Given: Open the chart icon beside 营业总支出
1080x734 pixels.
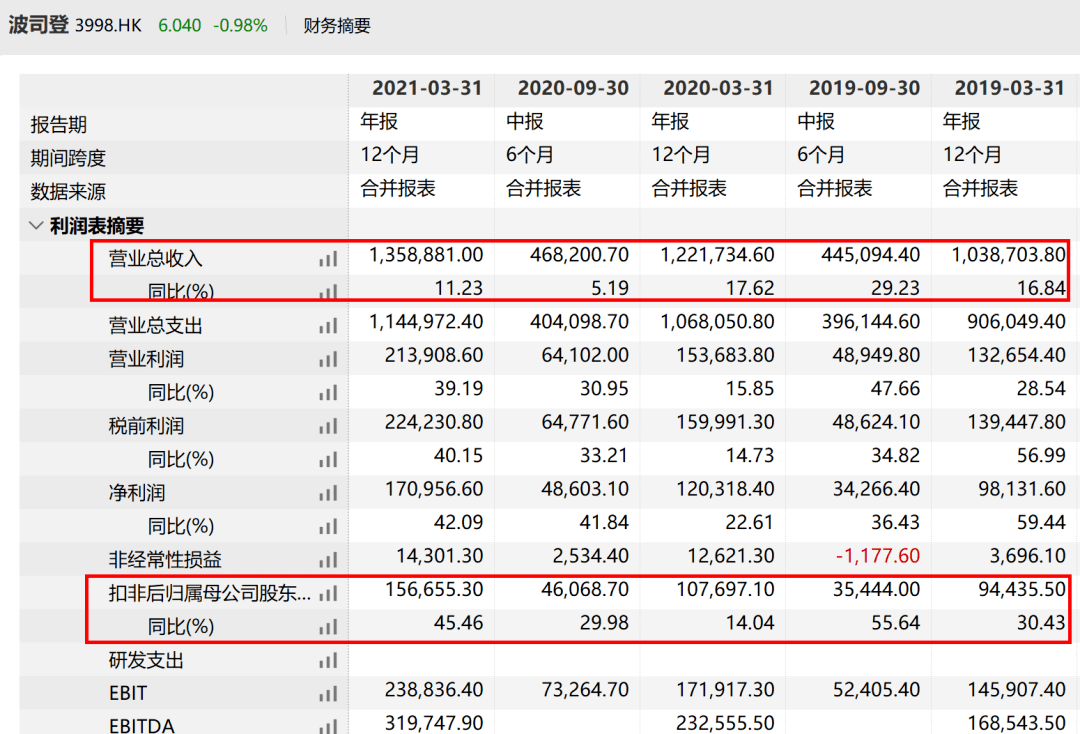Looking at the screenshot, I should point(327,325).
